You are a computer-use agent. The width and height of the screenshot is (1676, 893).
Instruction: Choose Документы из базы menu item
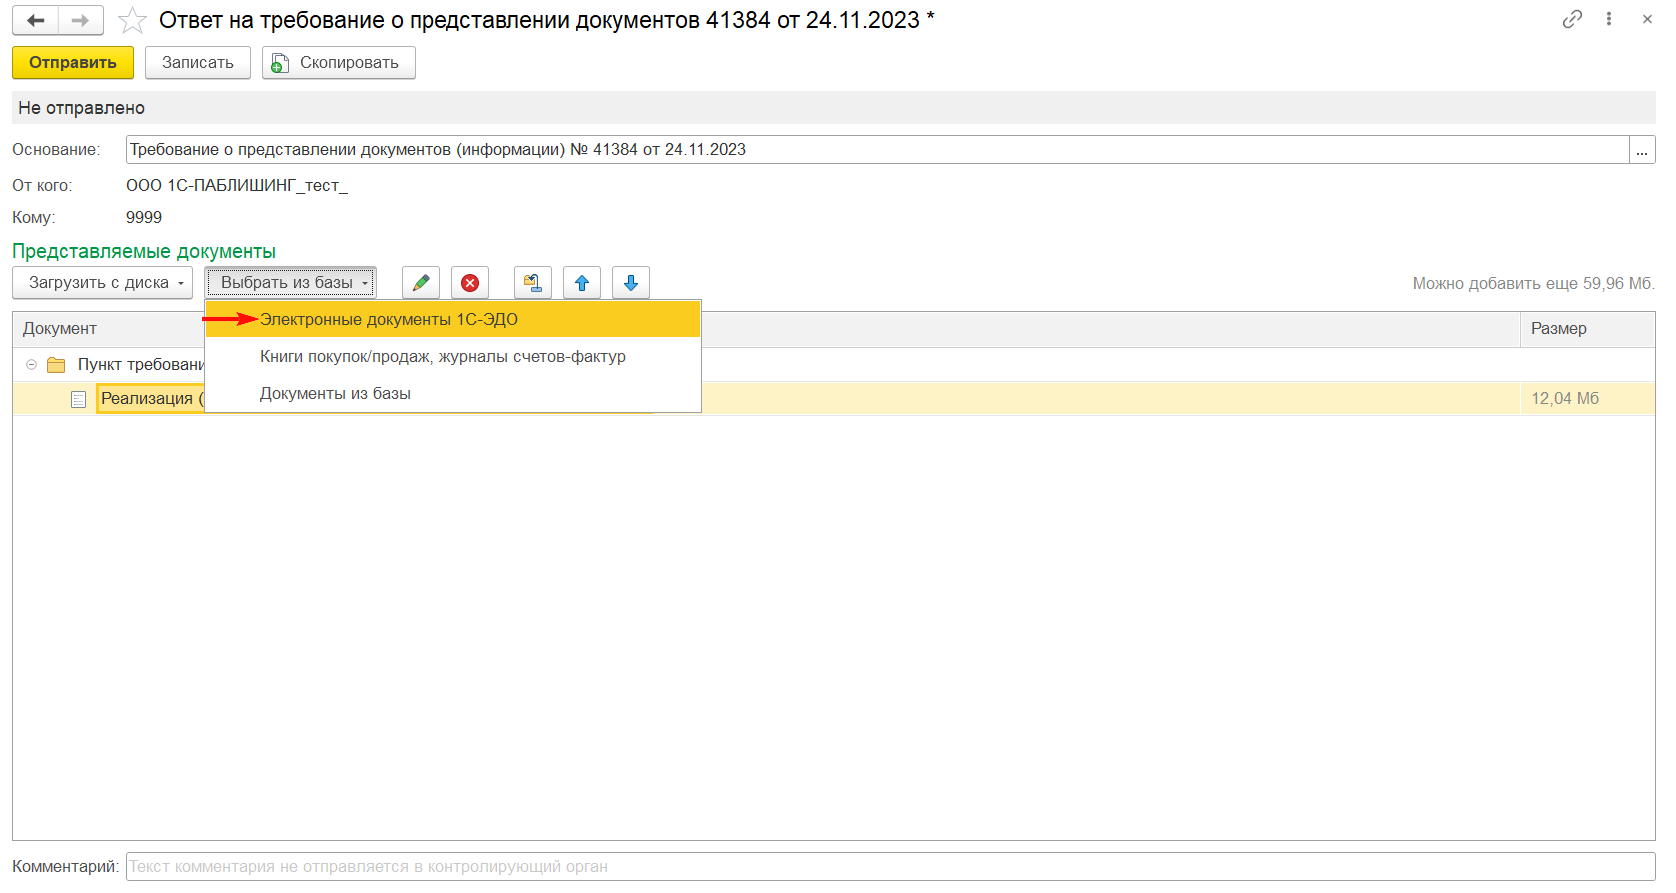(x=453, y=393)
